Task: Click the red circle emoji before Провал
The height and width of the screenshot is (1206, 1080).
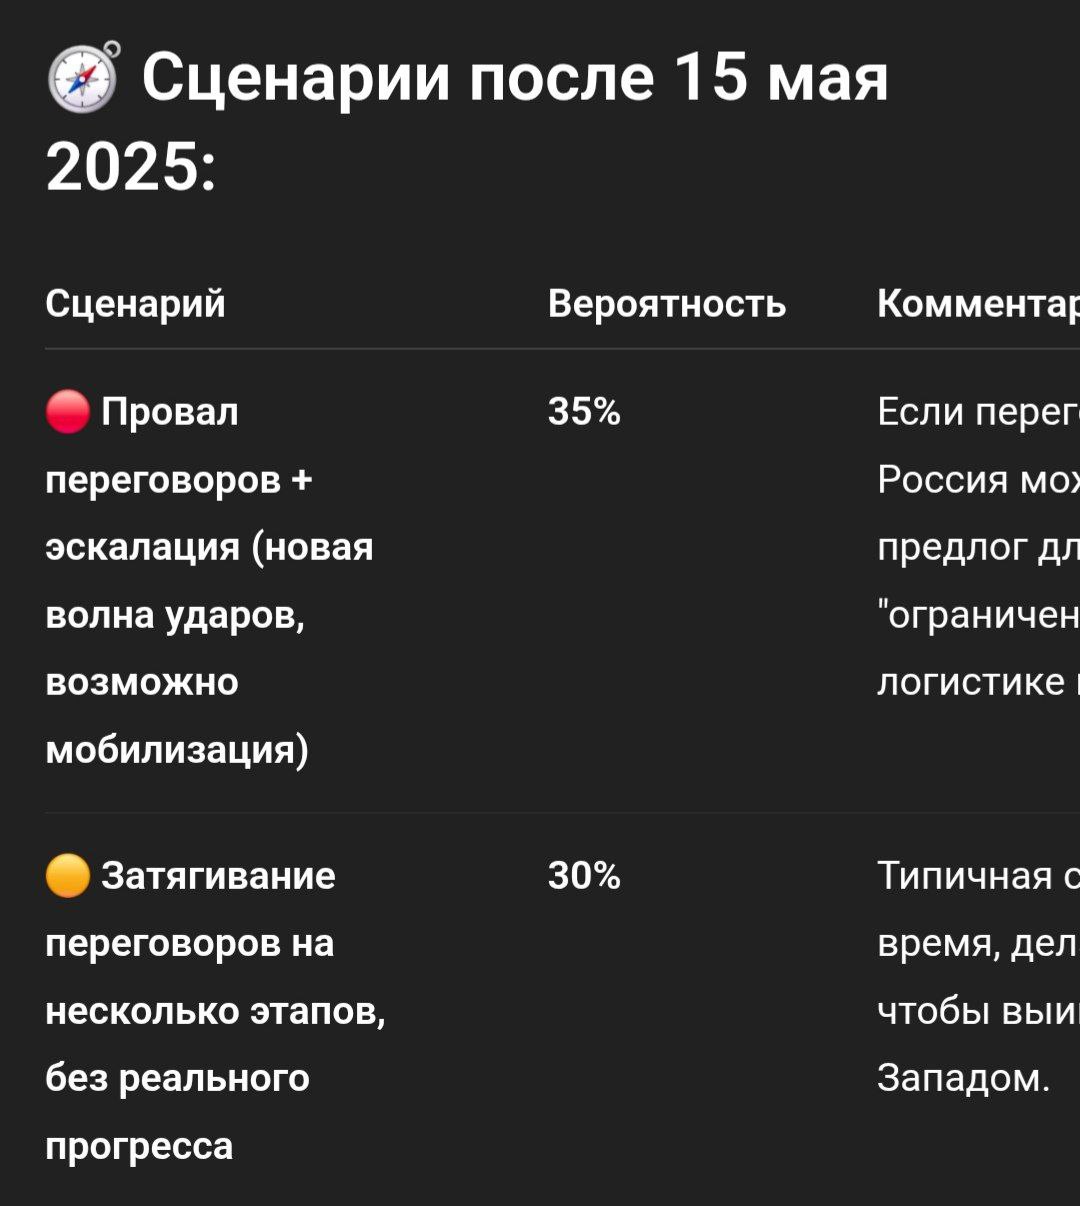Action: click(68, 412)
